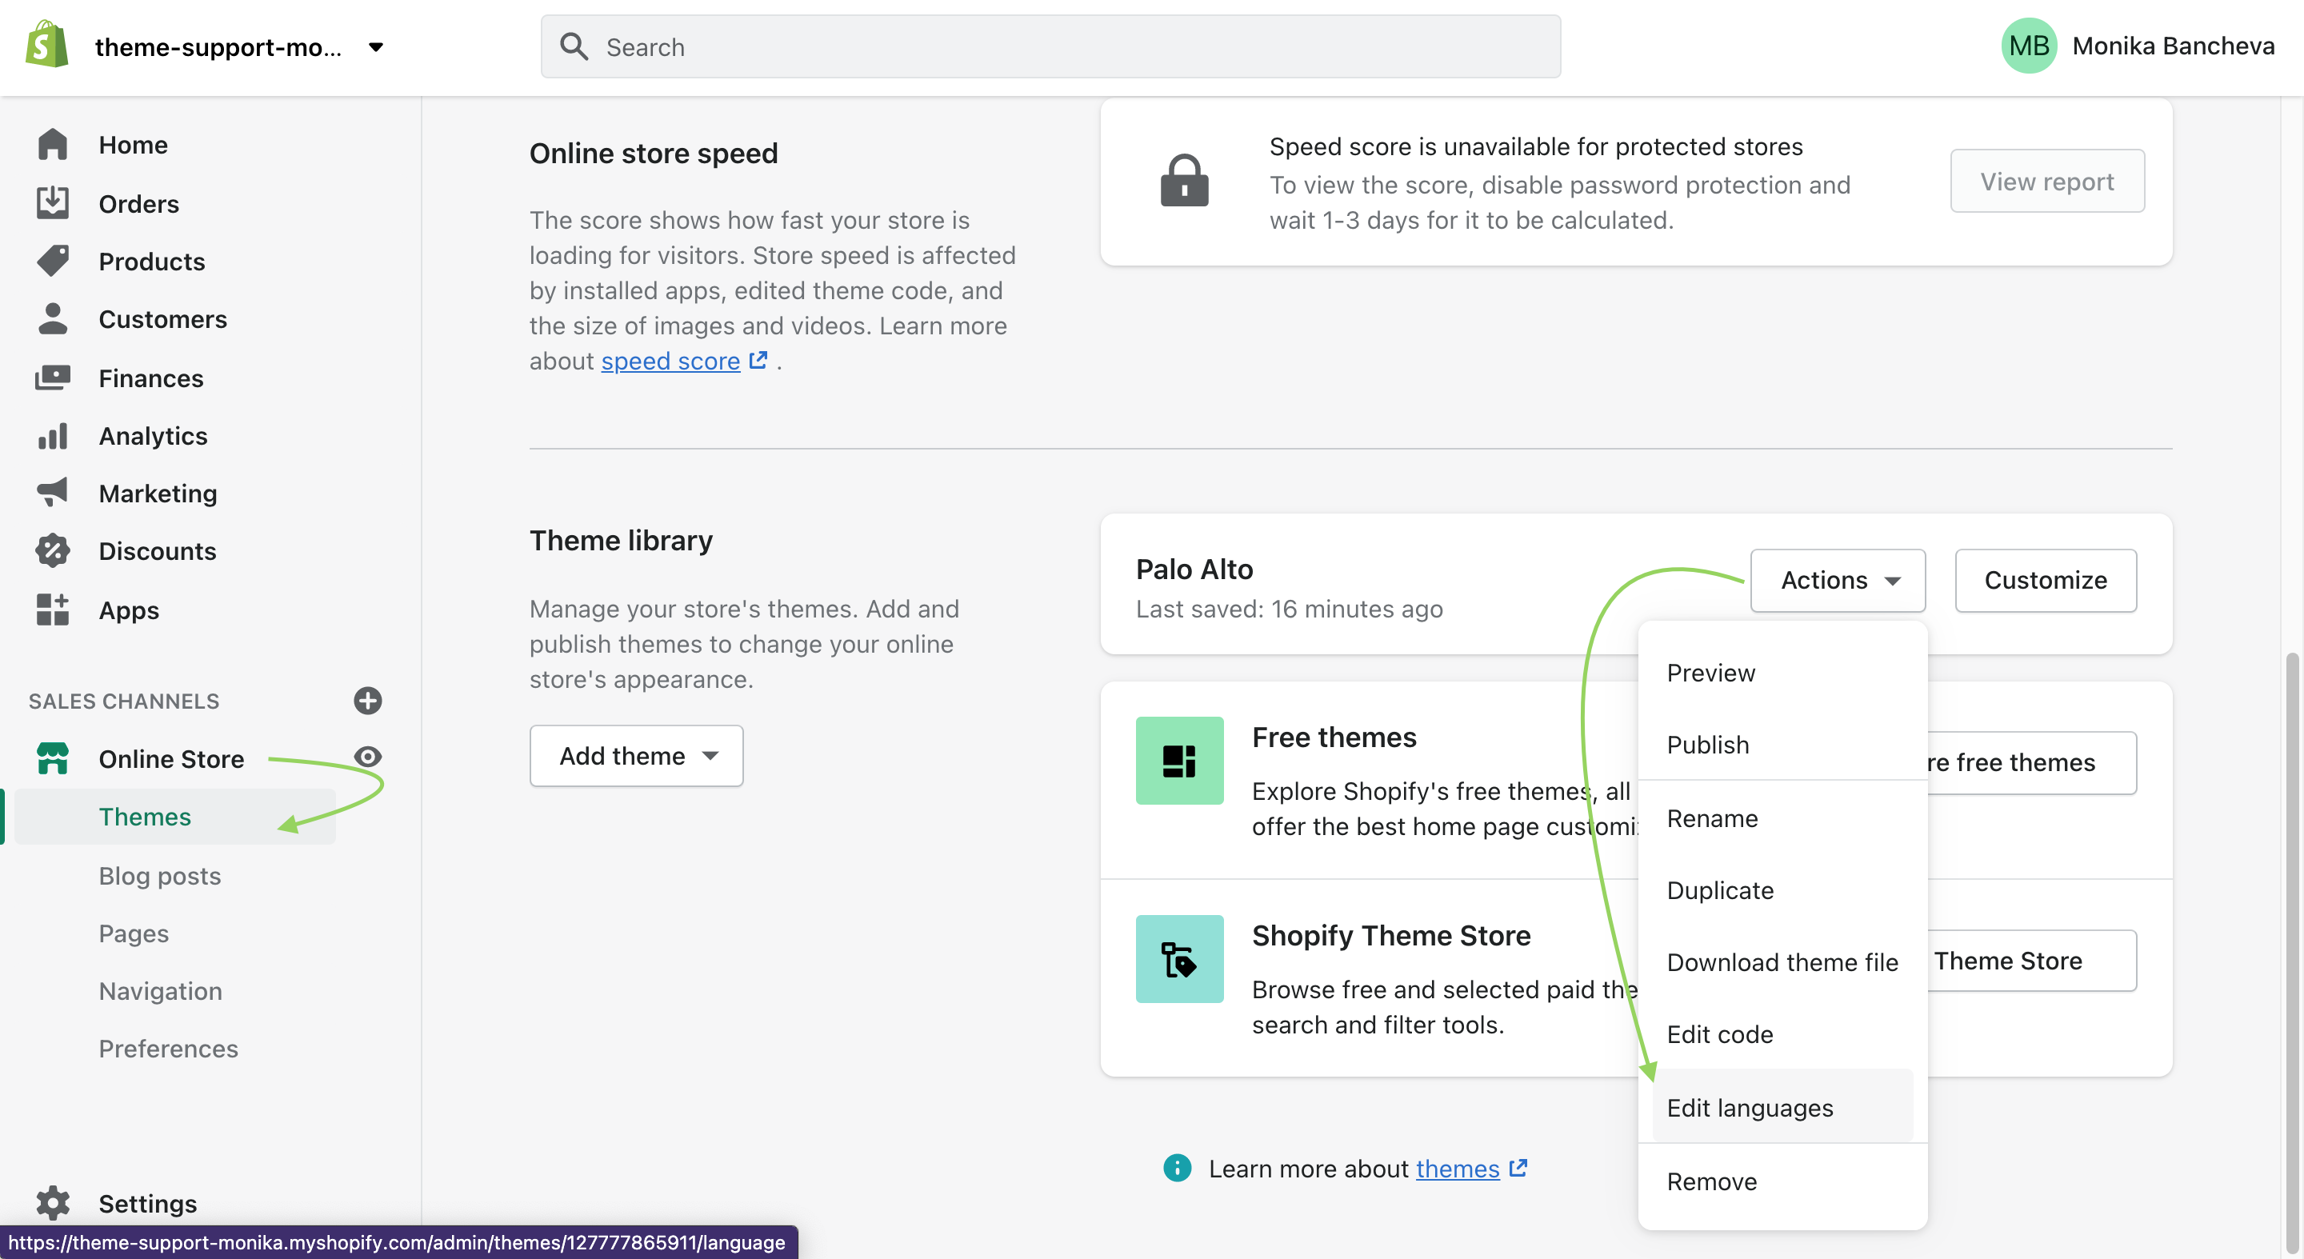This screenshot has height=1259, width=2304.
Task: Open the Settings gear icon
Action: click(52, 1203)
